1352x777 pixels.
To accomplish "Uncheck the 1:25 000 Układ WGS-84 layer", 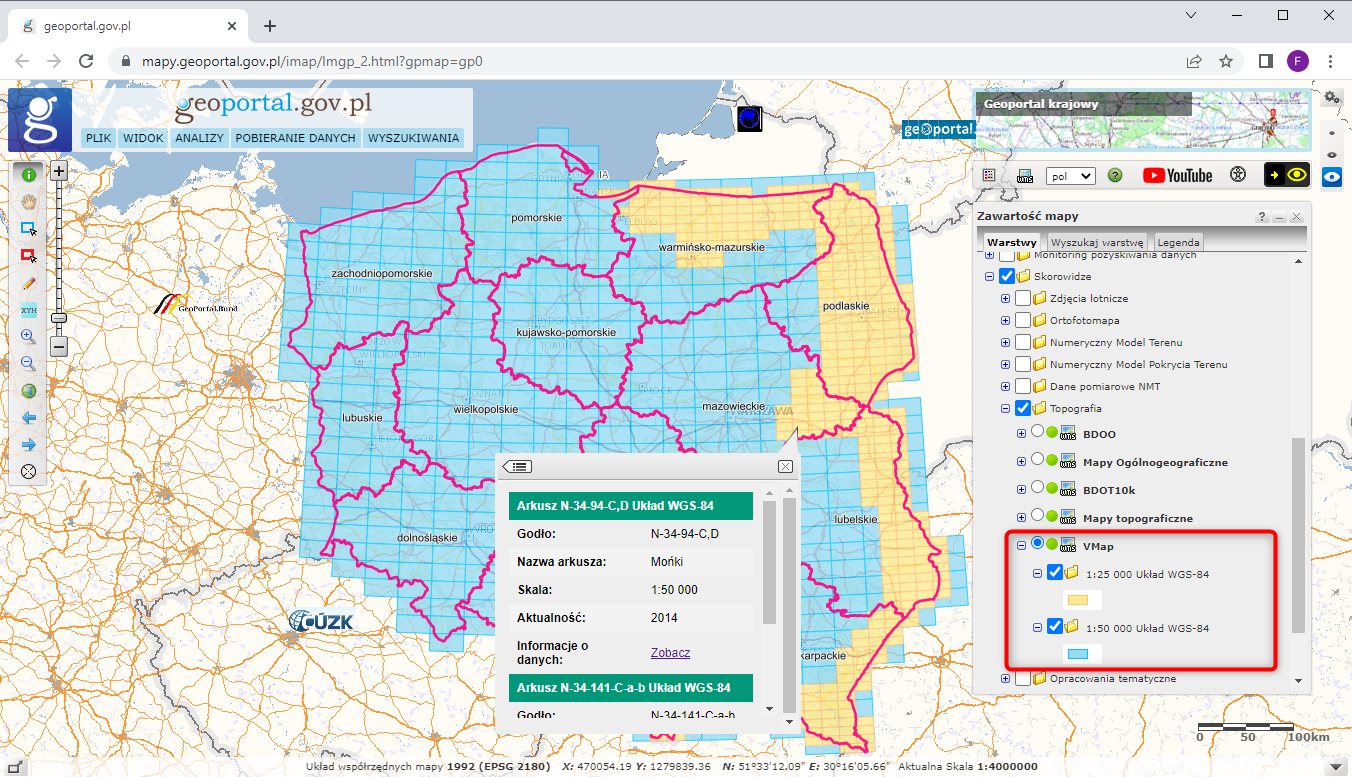I will tap(1055, 574).
